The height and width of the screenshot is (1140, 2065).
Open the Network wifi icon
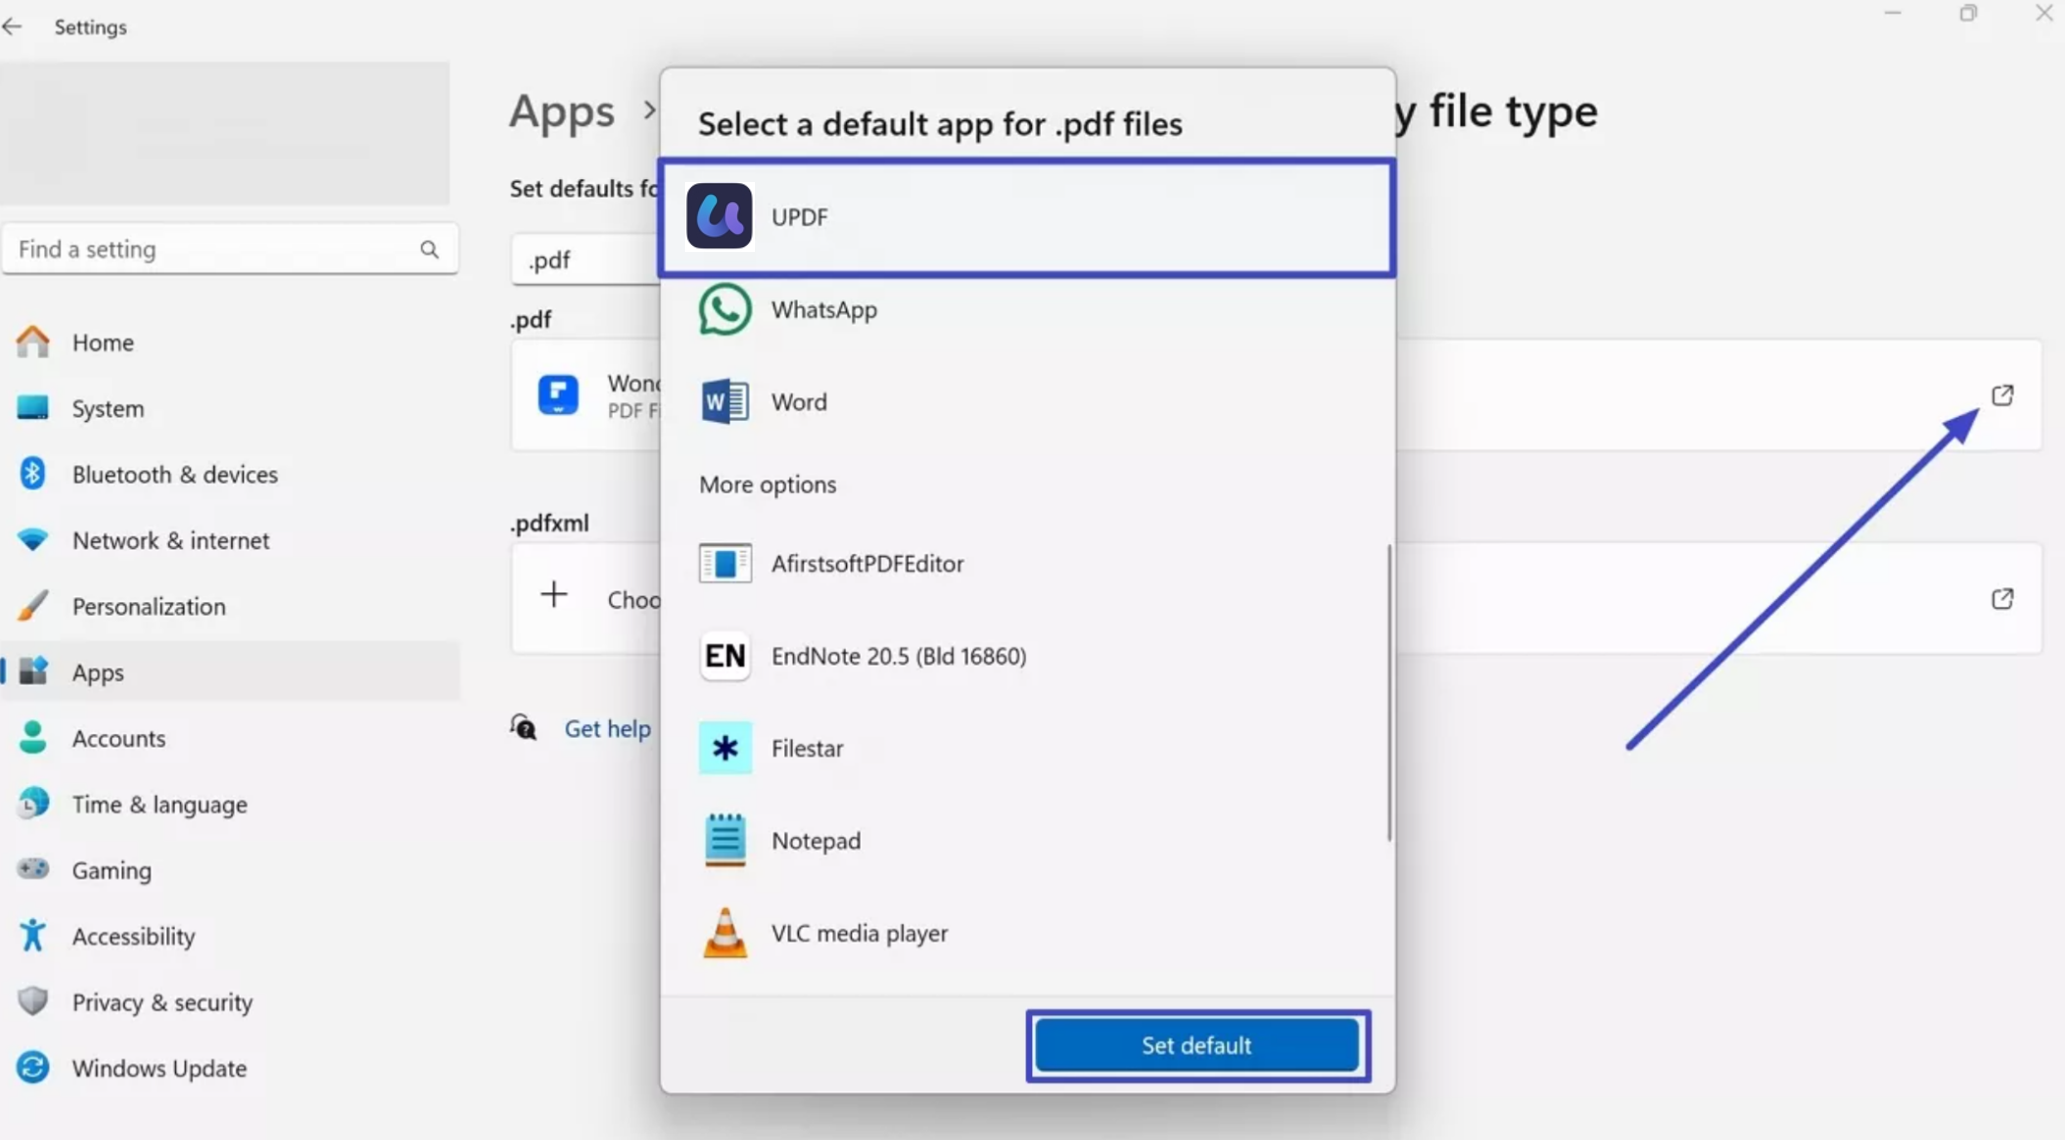33,540
